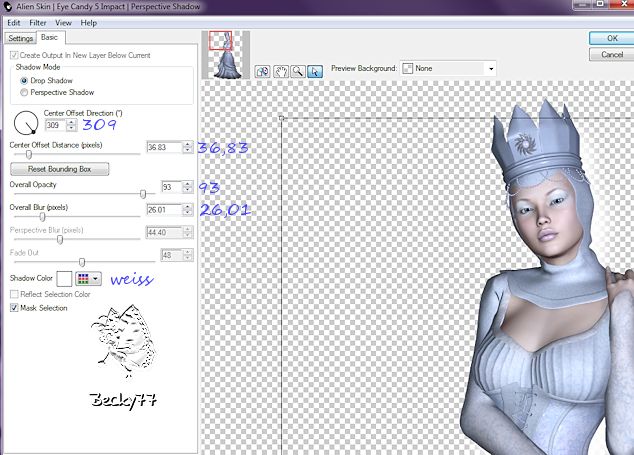Click the bounding box corner handle in preview
The height and width of the screenshot is (455, 634).
click(x=281, y=118)
